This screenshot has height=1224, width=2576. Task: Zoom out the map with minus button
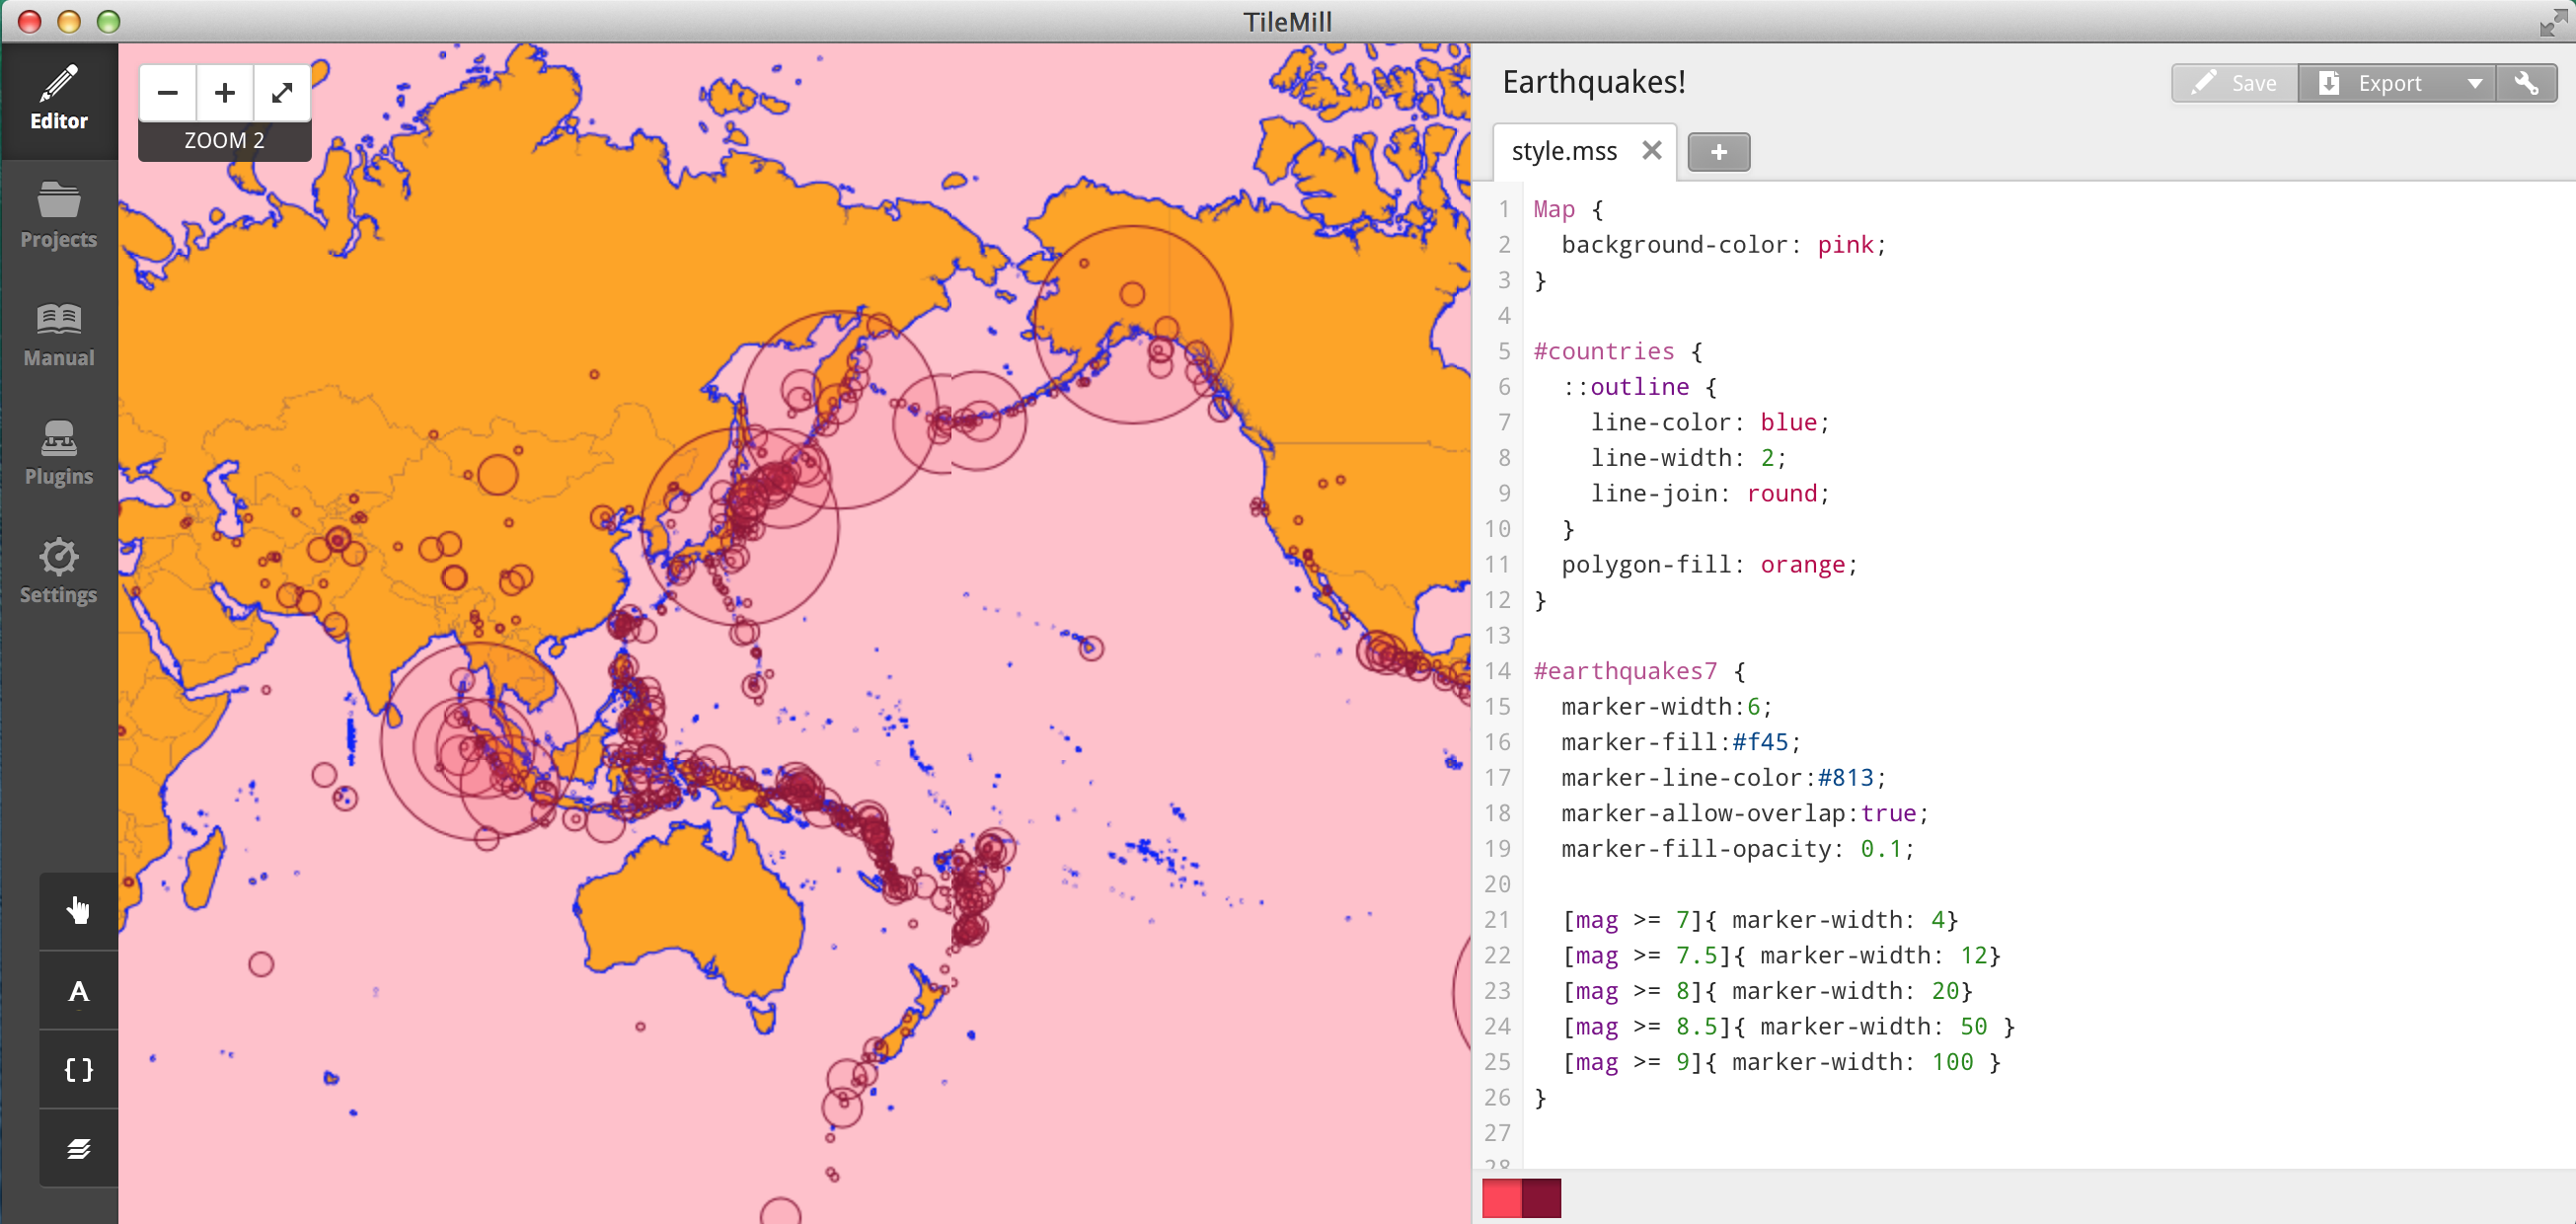[168, 93]
